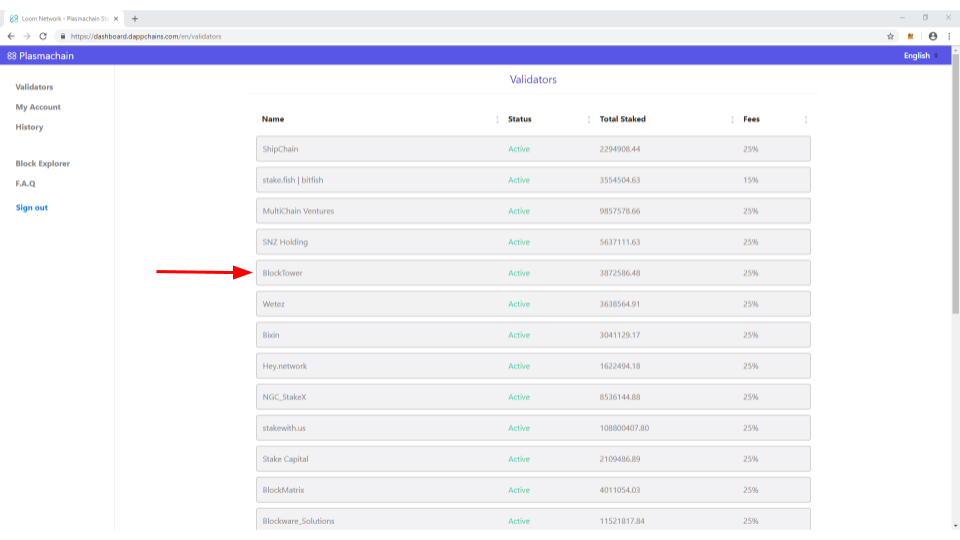Click Active status of BlockTower row

519,273
